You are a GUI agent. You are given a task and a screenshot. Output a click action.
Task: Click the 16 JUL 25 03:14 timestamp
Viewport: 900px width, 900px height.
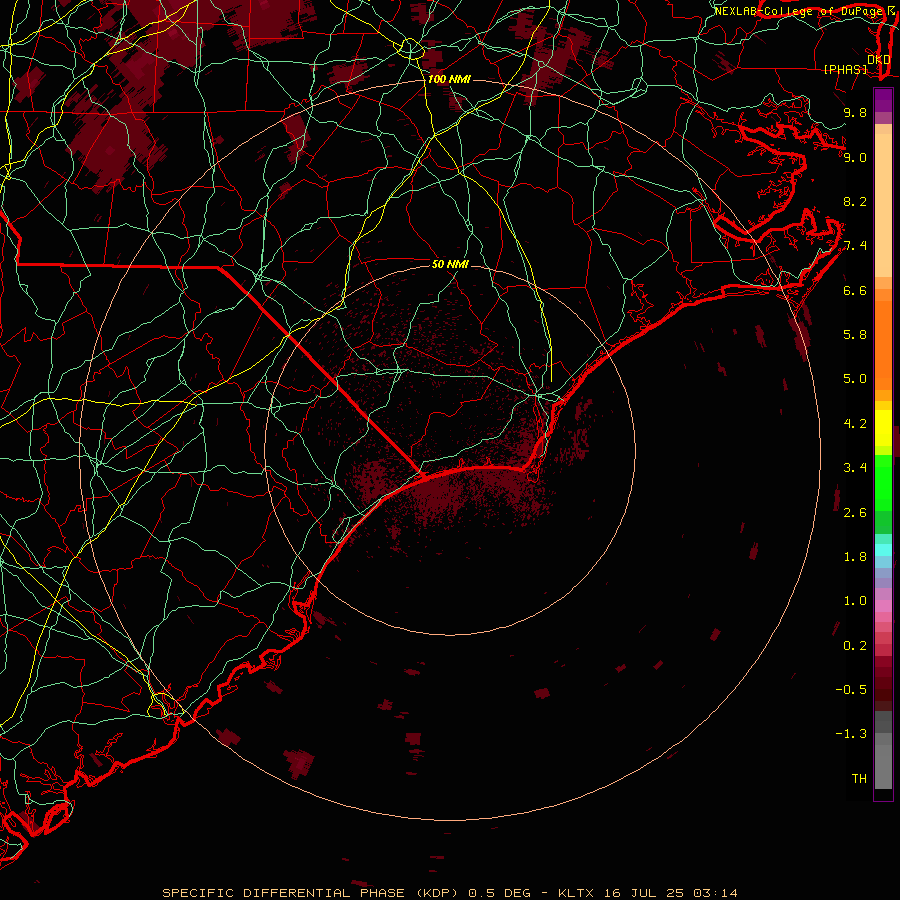click(669, 893)
